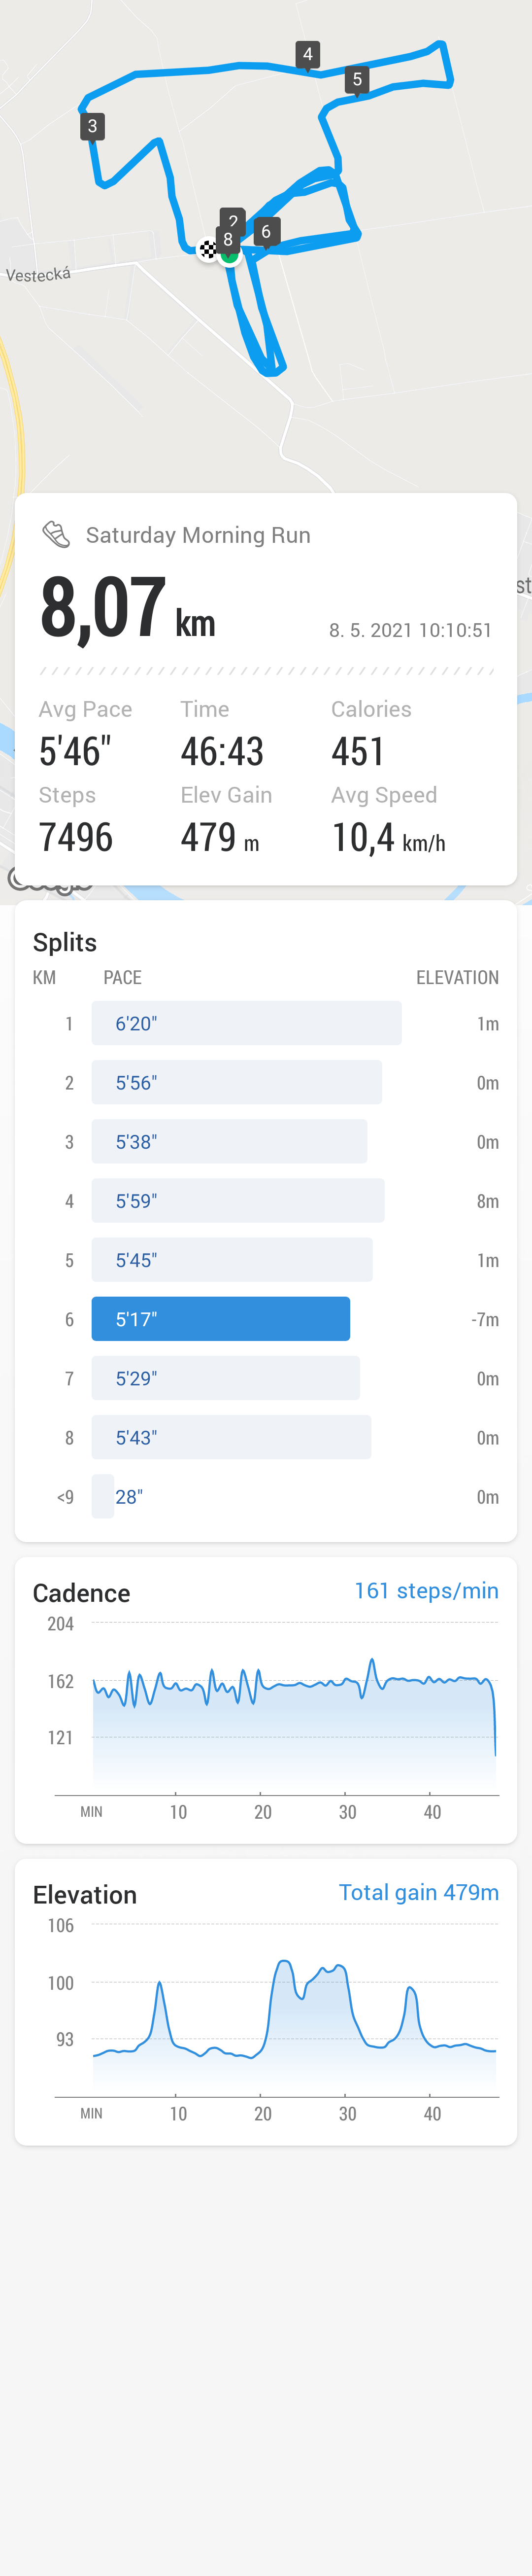The height and width of the screenshot is (2576, 532).
Task: Click the Google logo on map
Action: pyautogui.click(x=50, y=879)
